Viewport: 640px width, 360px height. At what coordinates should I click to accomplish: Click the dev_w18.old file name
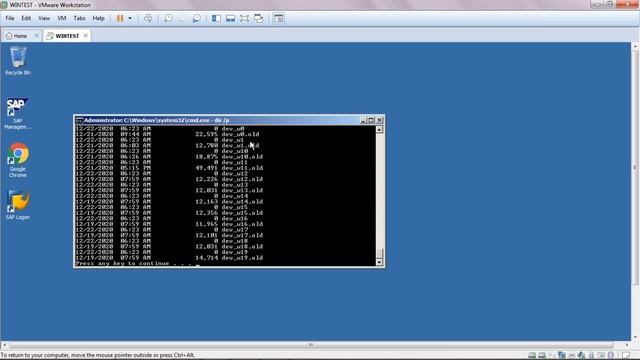pyautogui.click(x=242, y=247)
